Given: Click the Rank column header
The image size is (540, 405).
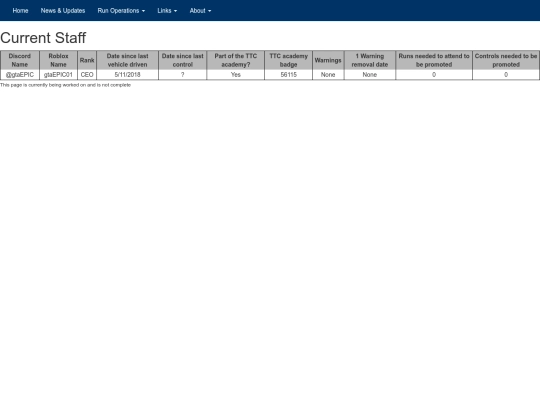Looking at the screenshot, I should click(x=87, y=60).
